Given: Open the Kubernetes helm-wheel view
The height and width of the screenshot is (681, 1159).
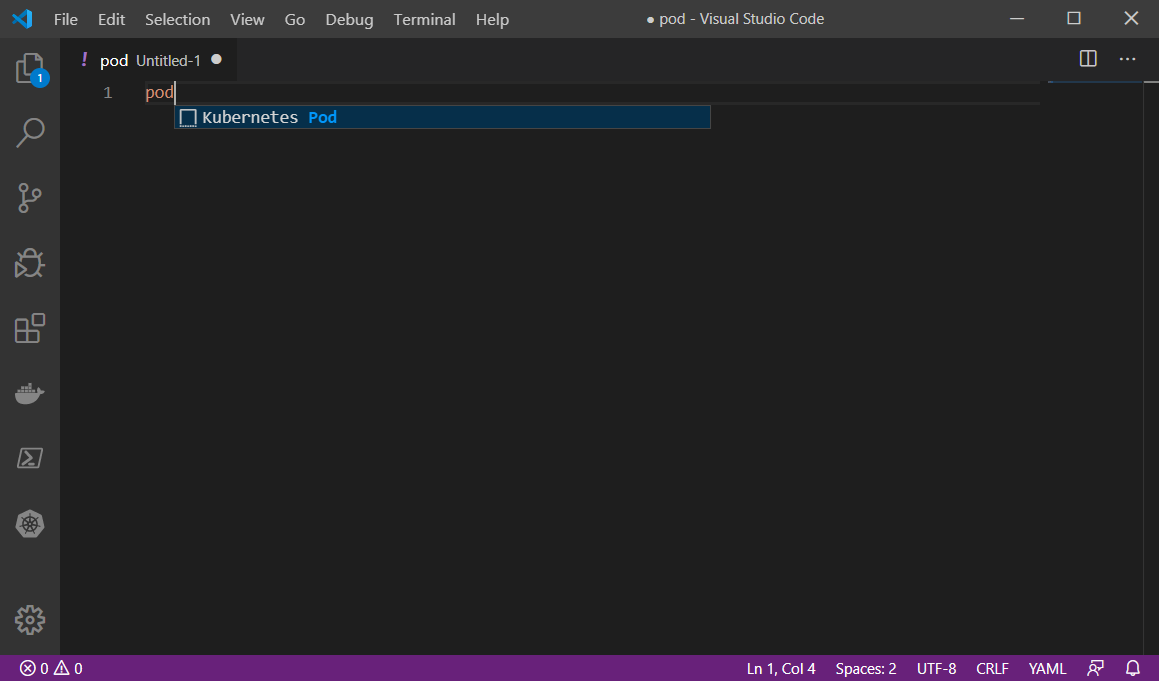Looking at the screenshot, I should pyautogui.click(x=30, y=524).
